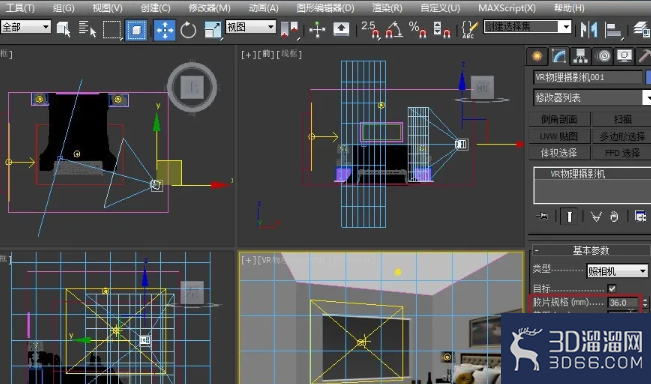Click the Mirror tool icon
The image size is (651, 384).
click(x=589, y=30)
